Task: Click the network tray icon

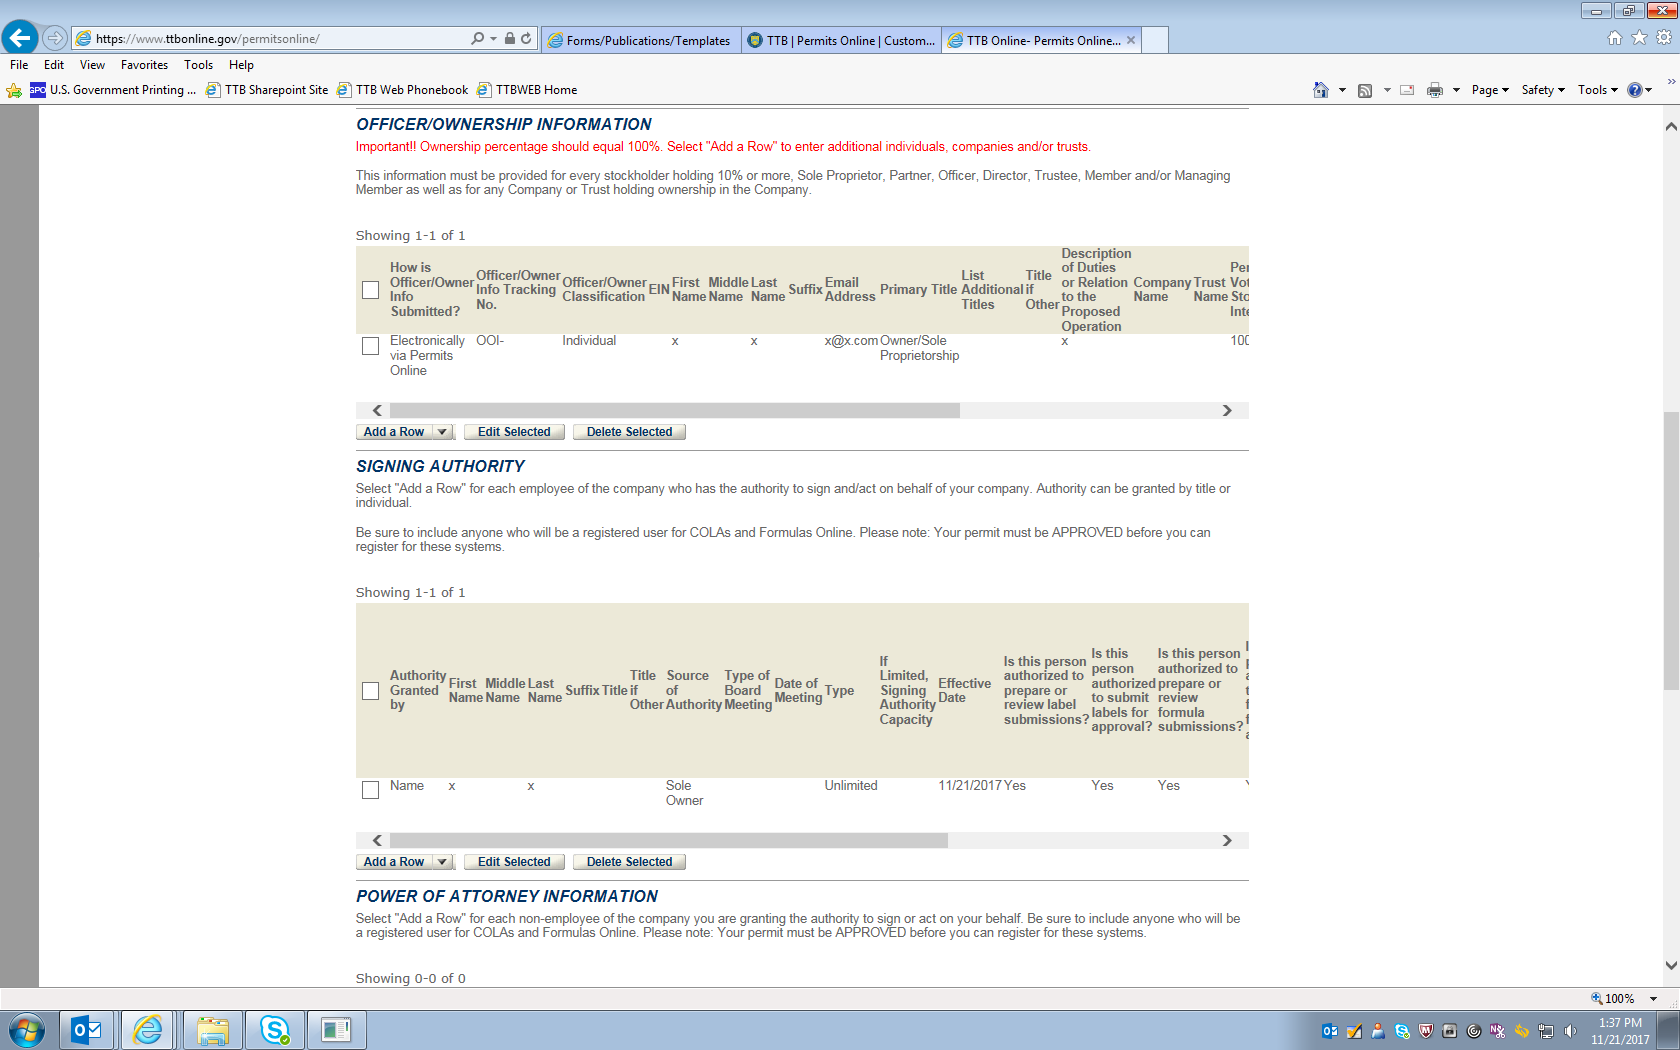Action: [x=1546, y=1031]
